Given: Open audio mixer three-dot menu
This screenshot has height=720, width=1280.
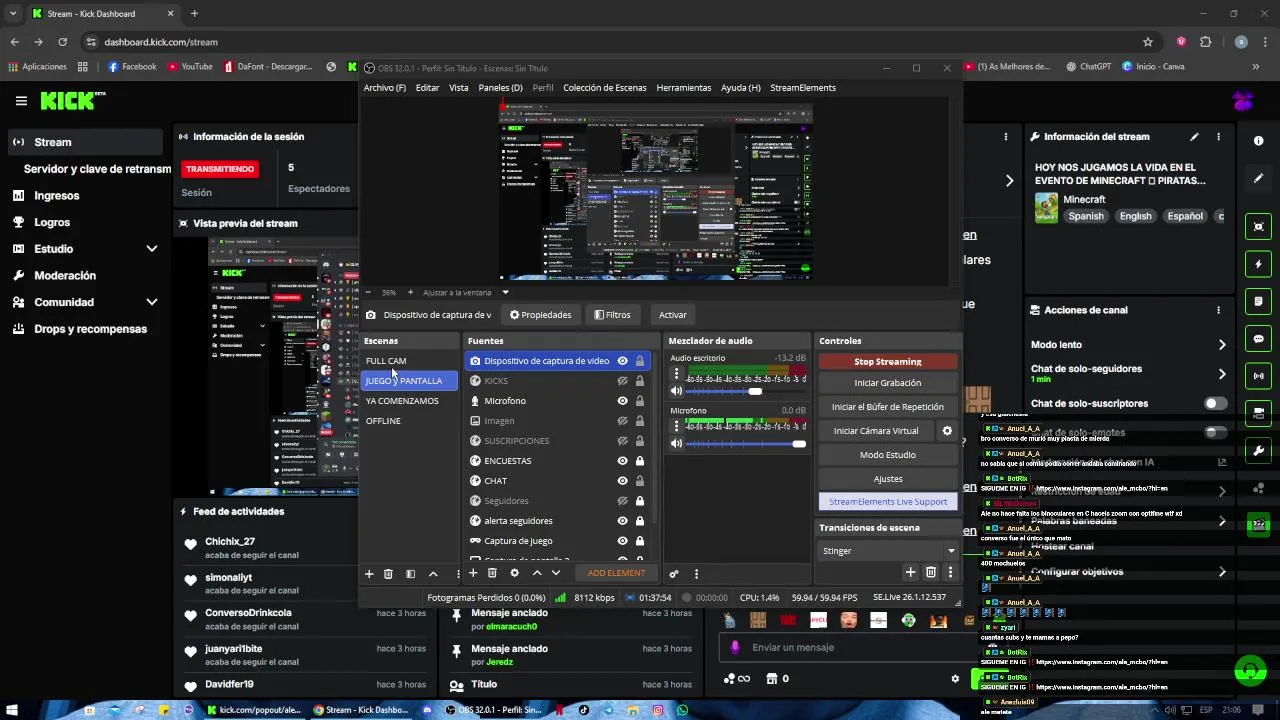Looking at the screenshot, I should 696,574.
